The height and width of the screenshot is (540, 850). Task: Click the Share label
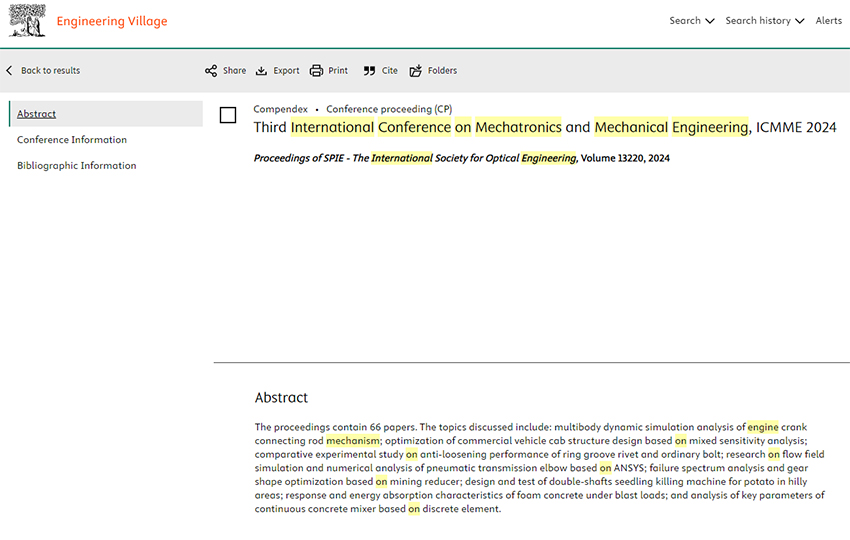(234, 70)
